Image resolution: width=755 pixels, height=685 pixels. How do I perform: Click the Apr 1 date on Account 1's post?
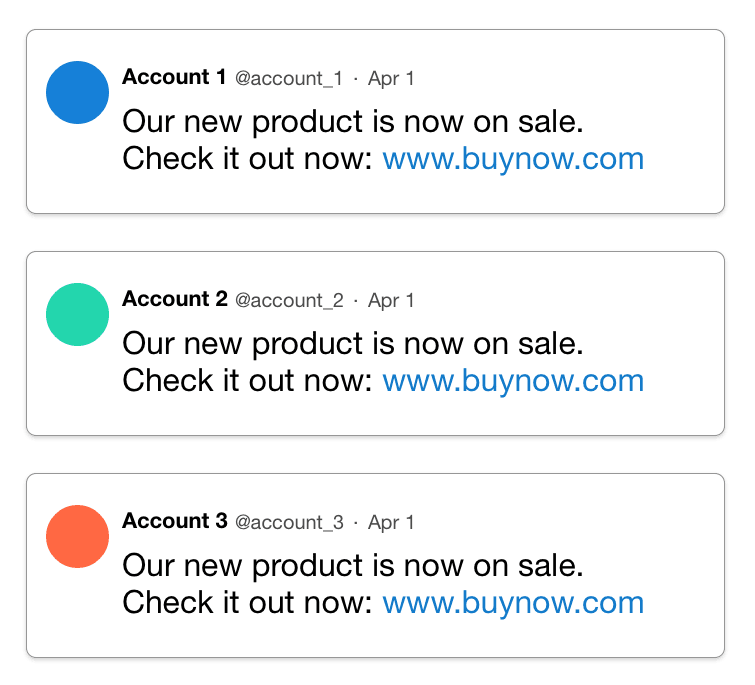pos(391,78)
